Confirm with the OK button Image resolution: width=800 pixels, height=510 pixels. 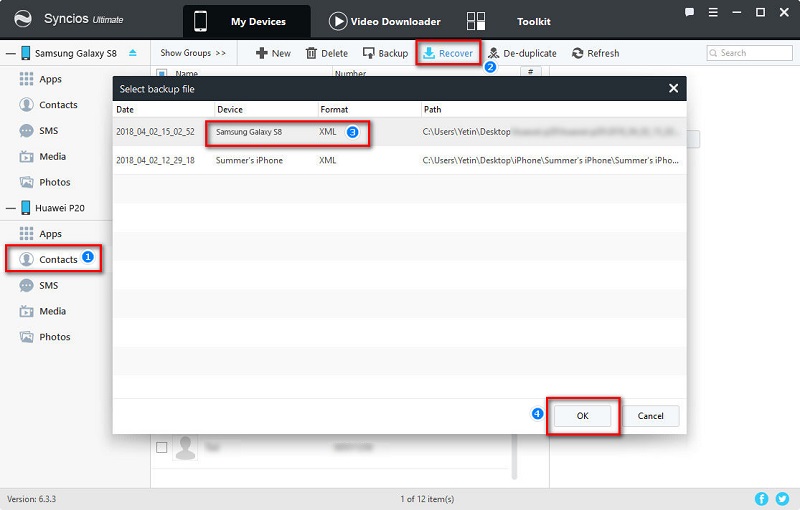582,416
